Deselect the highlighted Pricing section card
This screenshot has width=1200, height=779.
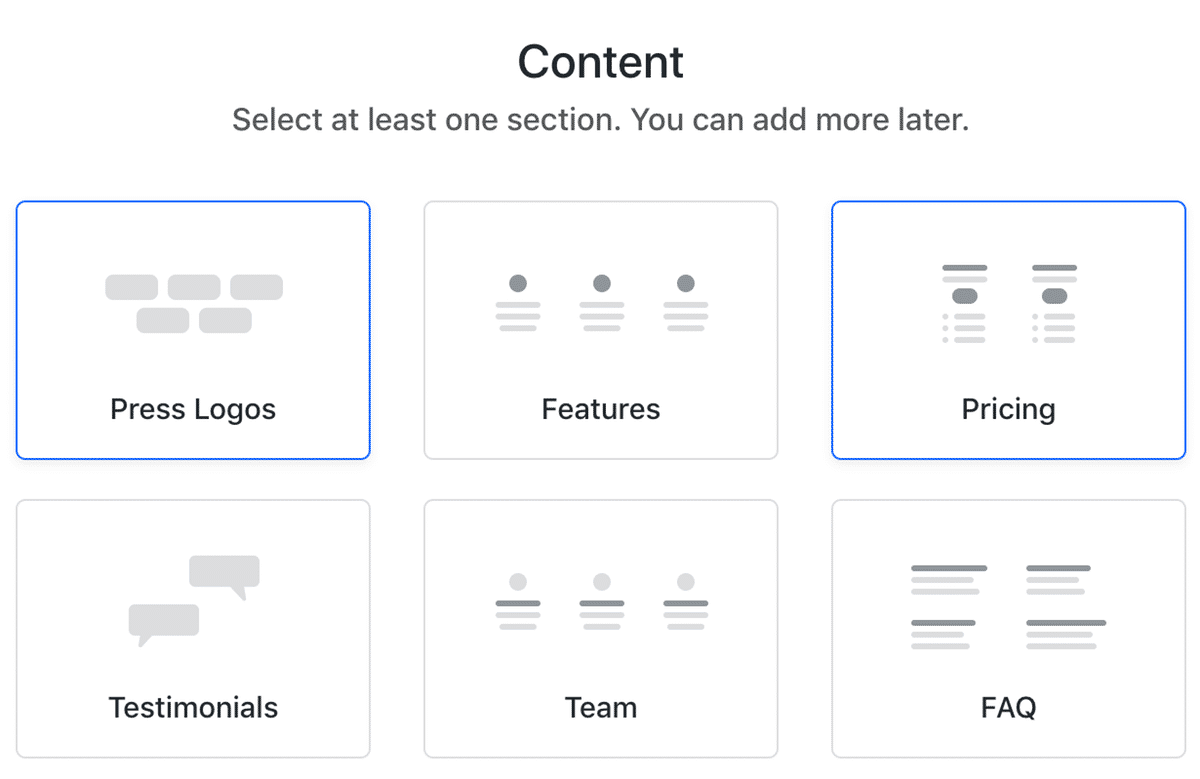pyautogui.click(x=1008, y=330)
